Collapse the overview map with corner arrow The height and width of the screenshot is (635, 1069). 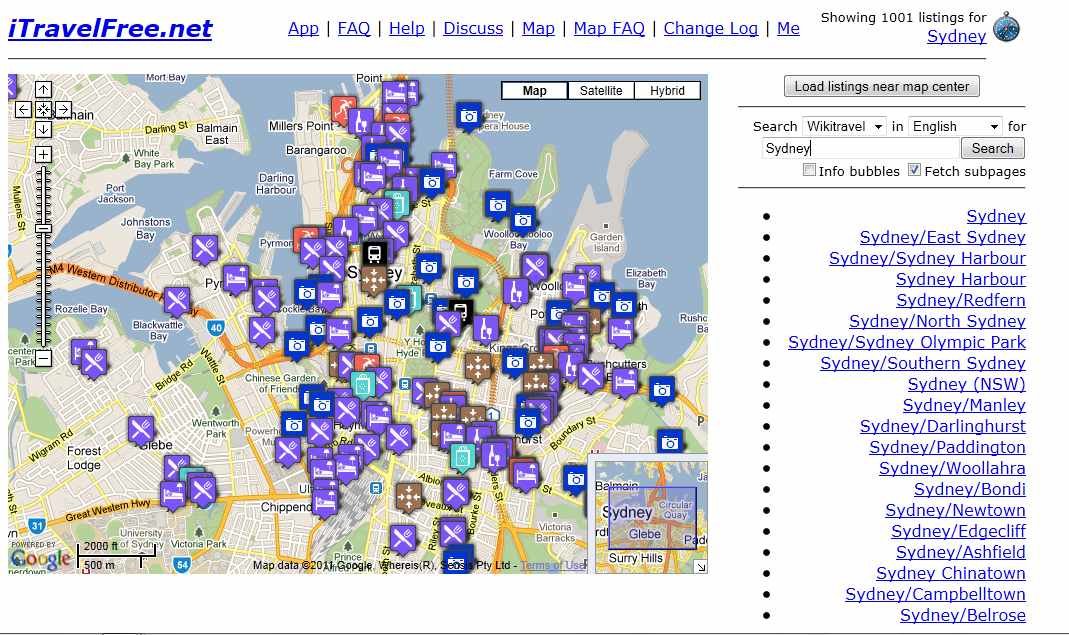pos(700,566)
